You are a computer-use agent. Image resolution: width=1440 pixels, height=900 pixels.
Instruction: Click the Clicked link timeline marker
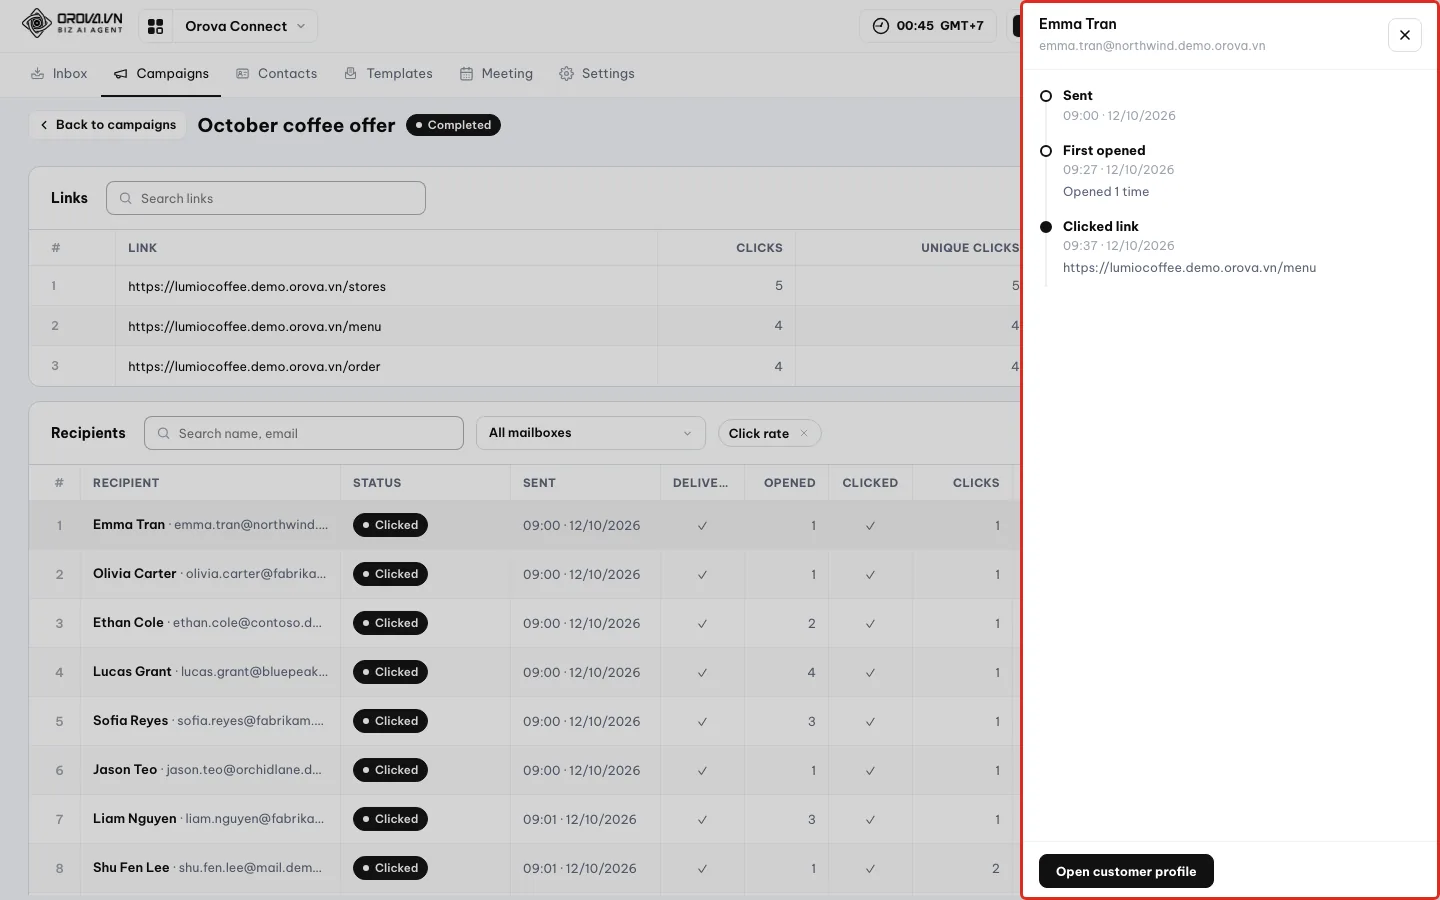tap(1046, 227)
